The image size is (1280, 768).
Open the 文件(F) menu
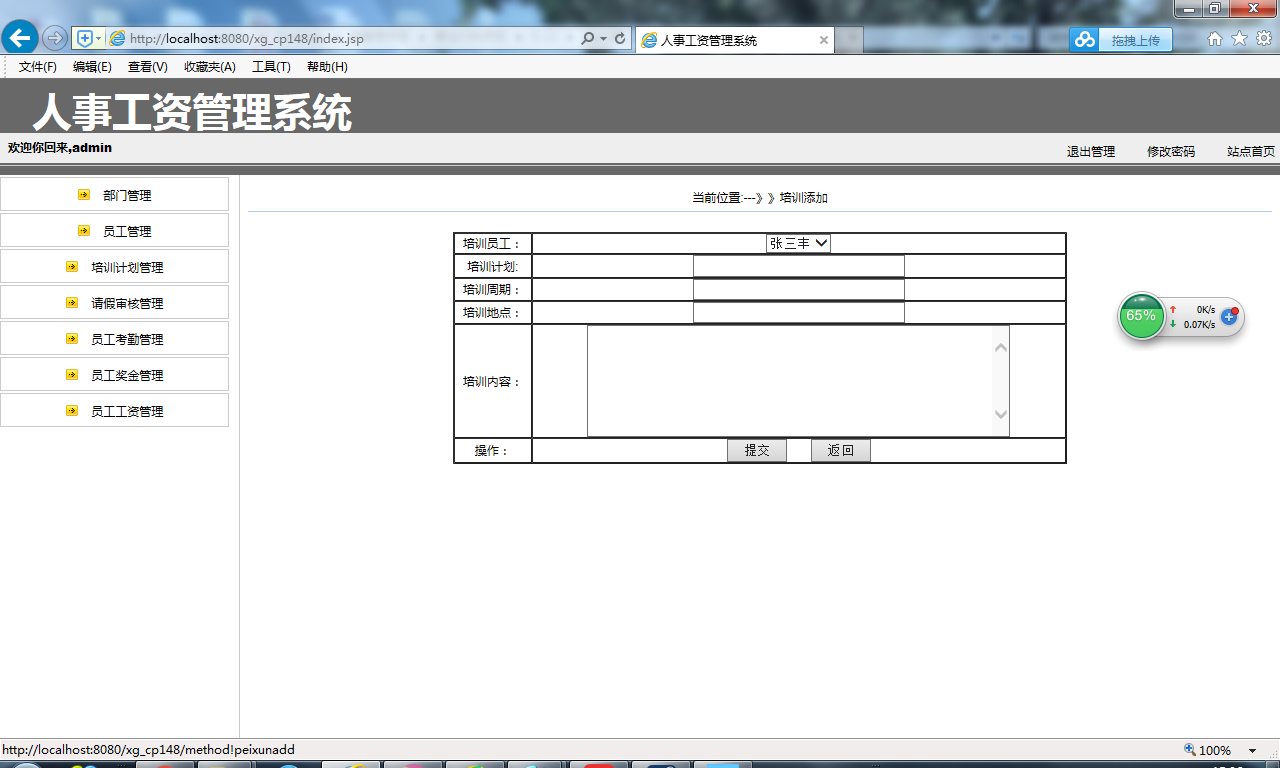[x=38, y=67]
